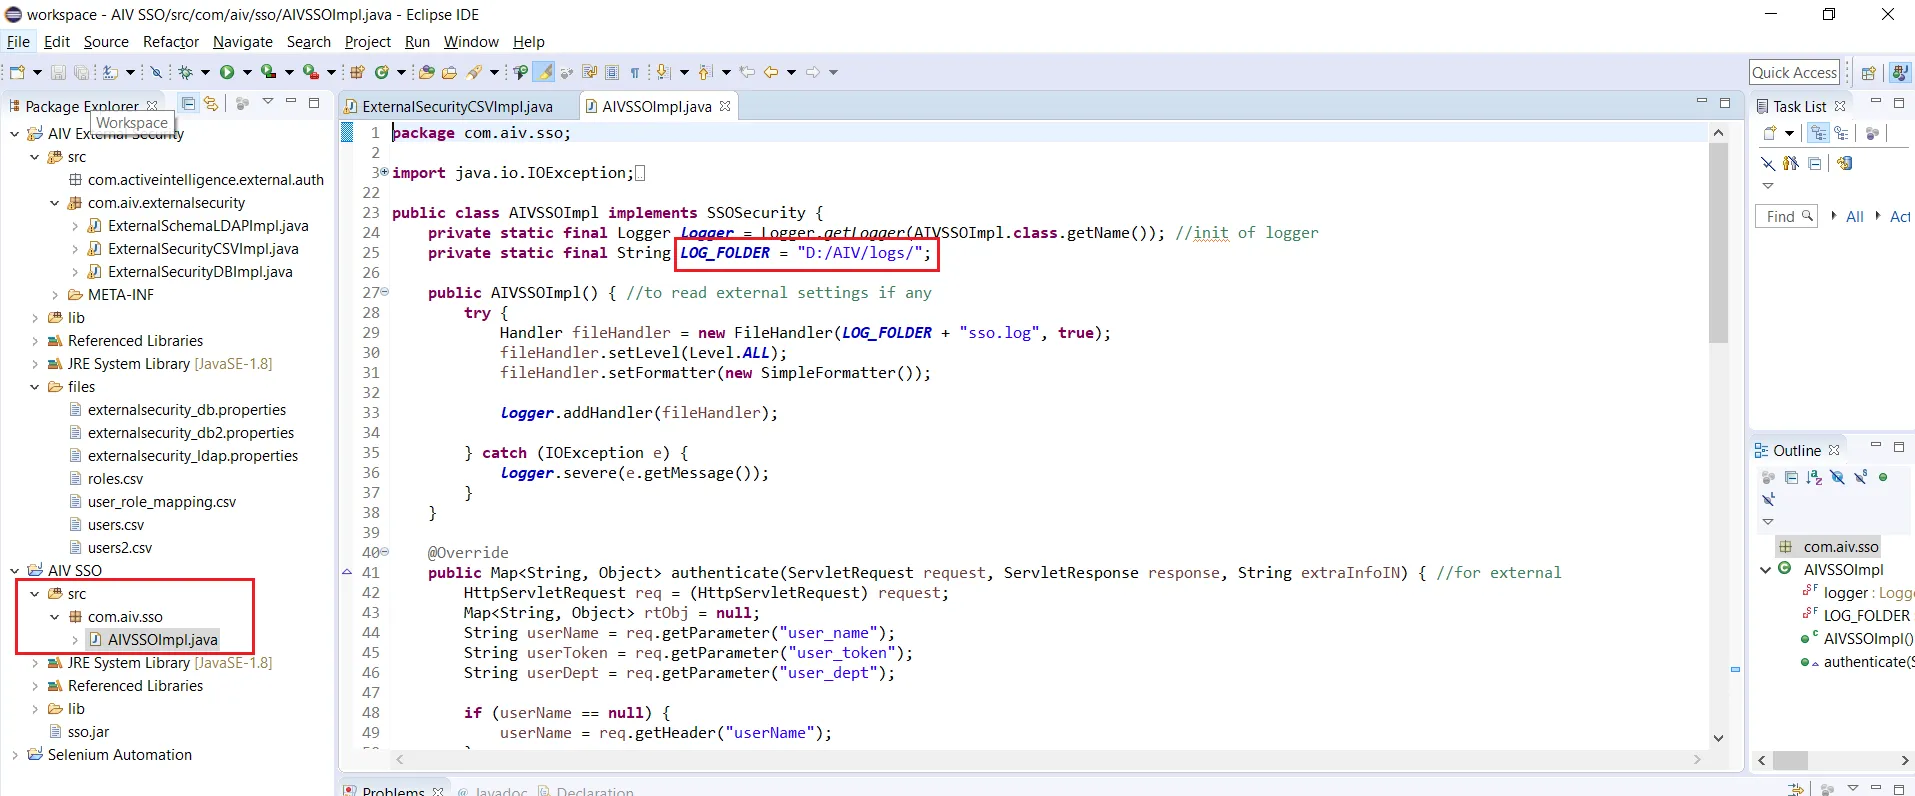Click the editor vertical scrollbar thumb
Screen dimensions: 1915x796
(x=1718, y=243)
